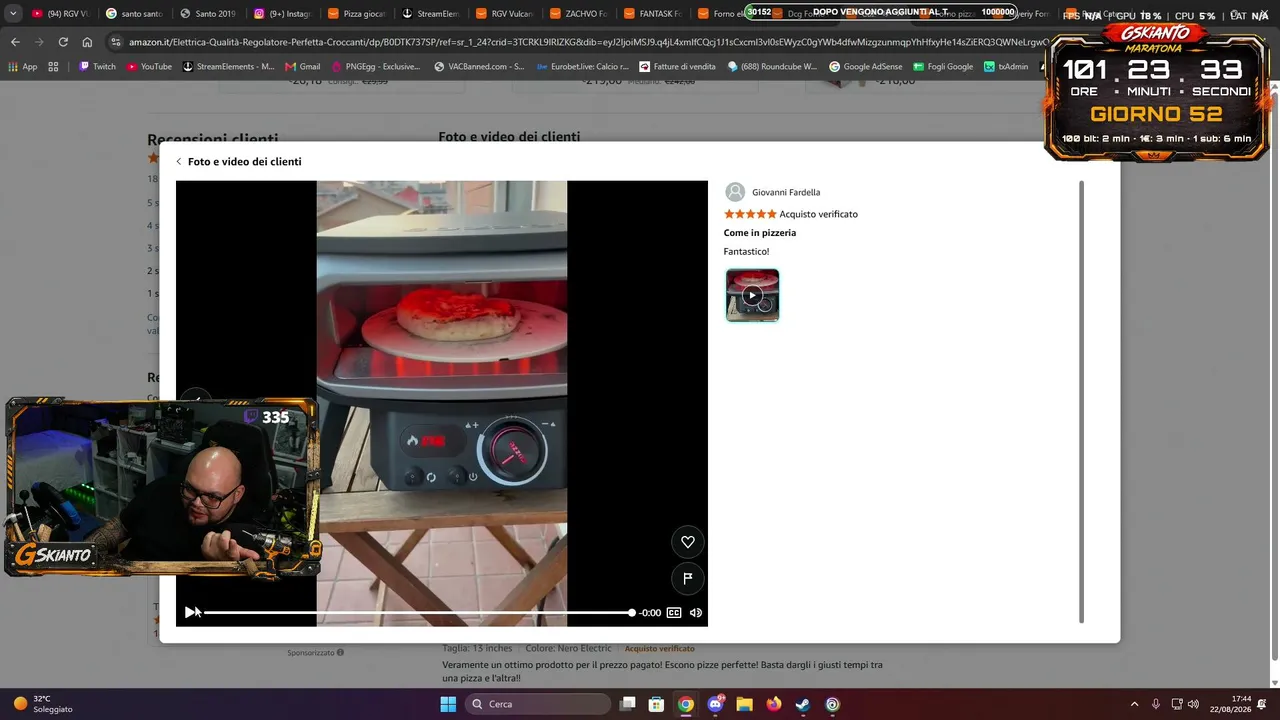Viewport: 1280px width, 720px height.
Task: Switch to the '(9+) Instagram' tab
Action: (282, 14)
